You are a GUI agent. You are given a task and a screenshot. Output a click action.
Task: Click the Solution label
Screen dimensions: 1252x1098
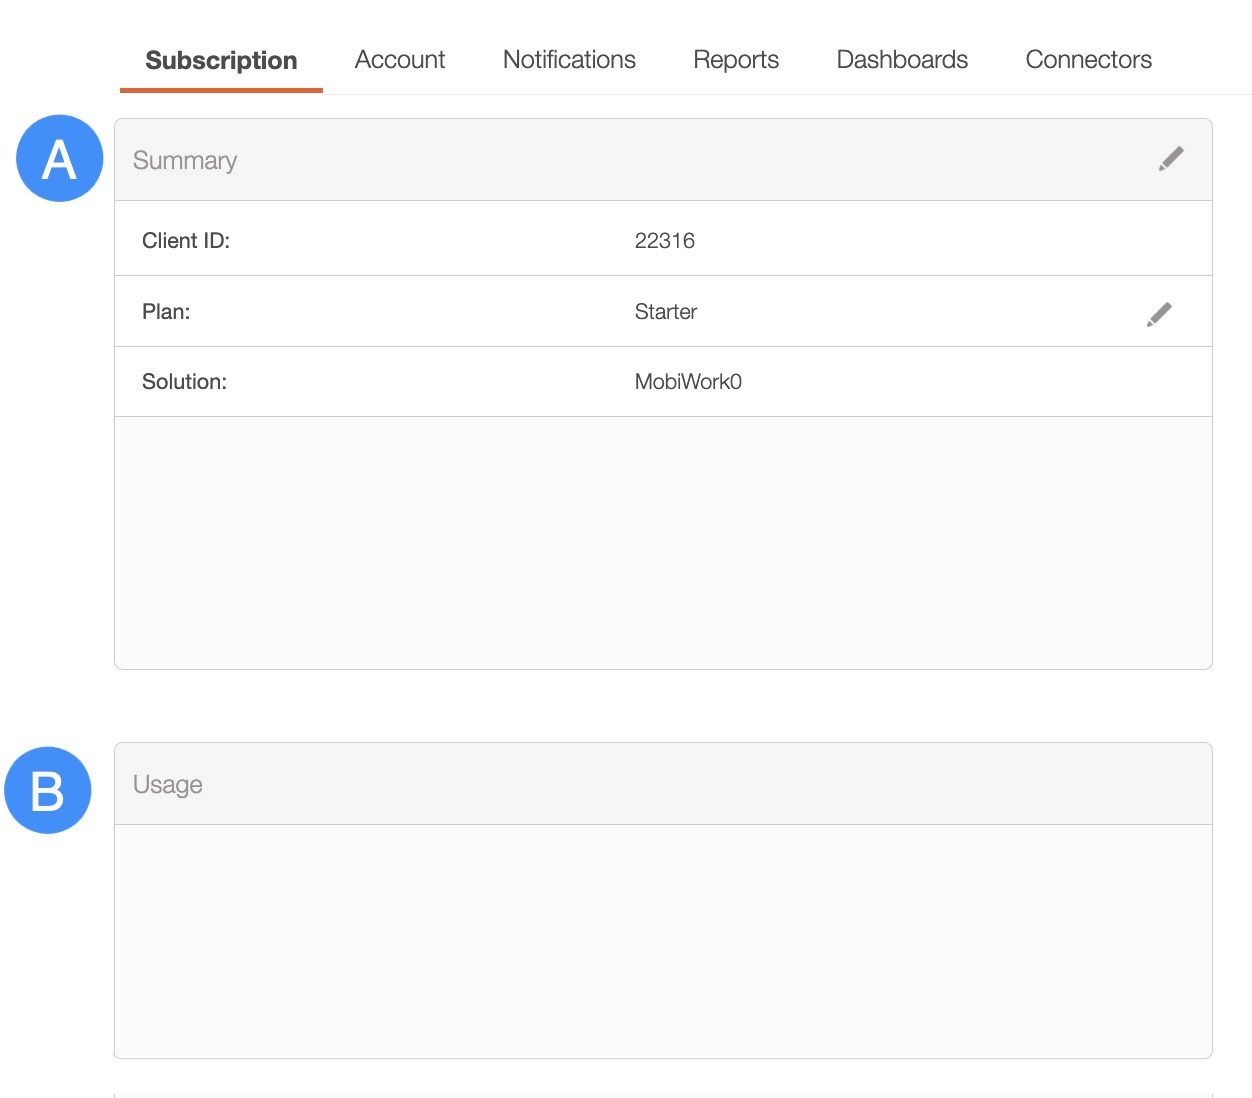click(x=184, y=382)
